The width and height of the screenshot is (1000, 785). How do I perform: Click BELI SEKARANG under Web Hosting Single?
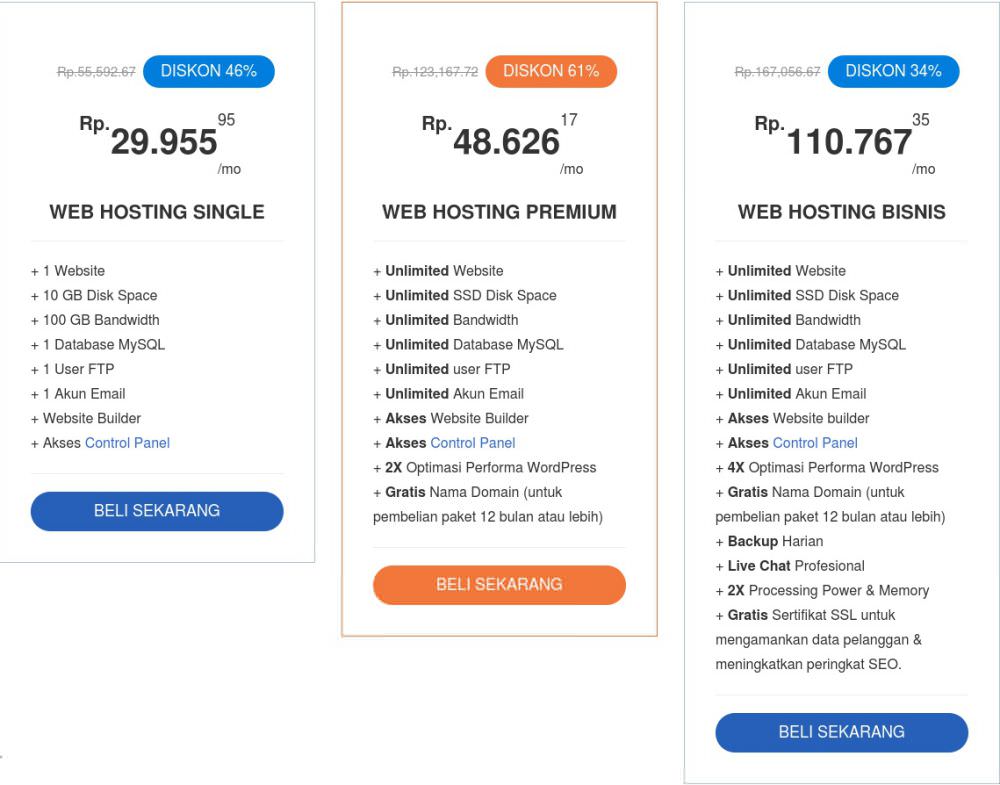(157, 511)
